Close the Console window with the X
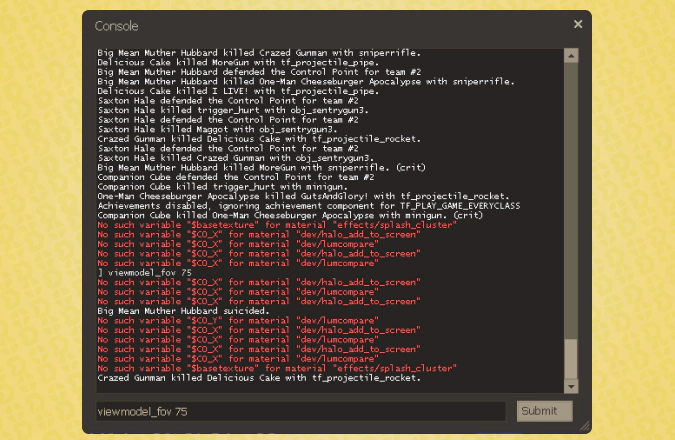 (577, 24)
